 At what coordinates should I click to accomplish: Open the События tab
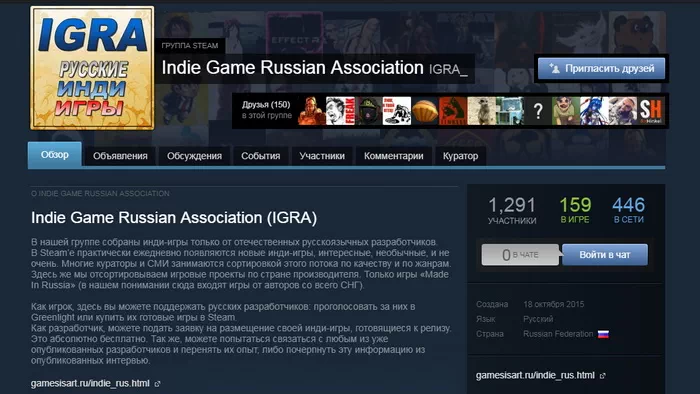tap(261, 156)
